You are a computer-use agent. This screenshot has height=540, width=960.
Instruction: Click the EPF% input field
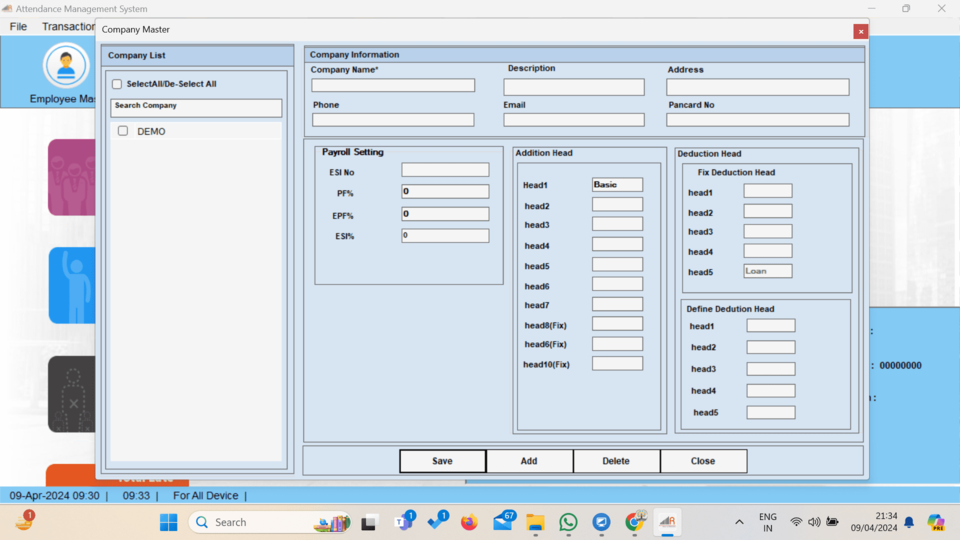[445, 214]
